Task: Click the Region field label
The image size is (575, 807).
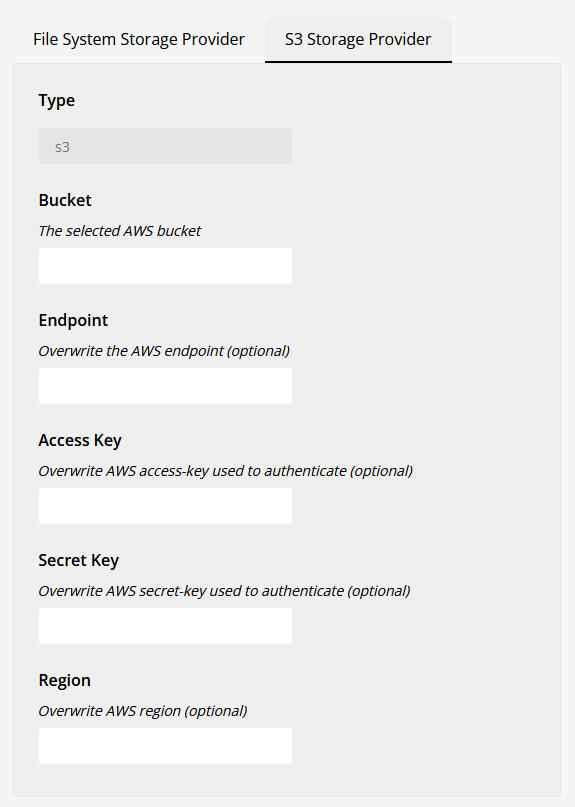Action: pyautogui.click(x=64, y=680)
